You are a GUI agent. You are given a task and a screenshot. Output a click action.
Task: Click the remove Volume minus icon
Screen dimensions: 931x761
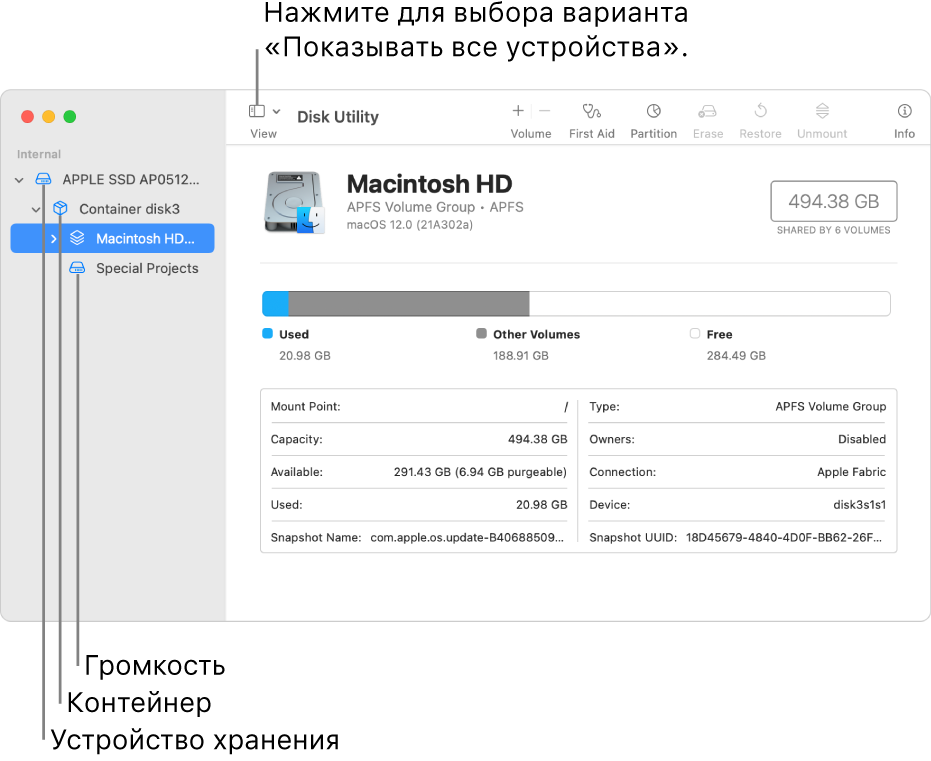coord(544,110)
